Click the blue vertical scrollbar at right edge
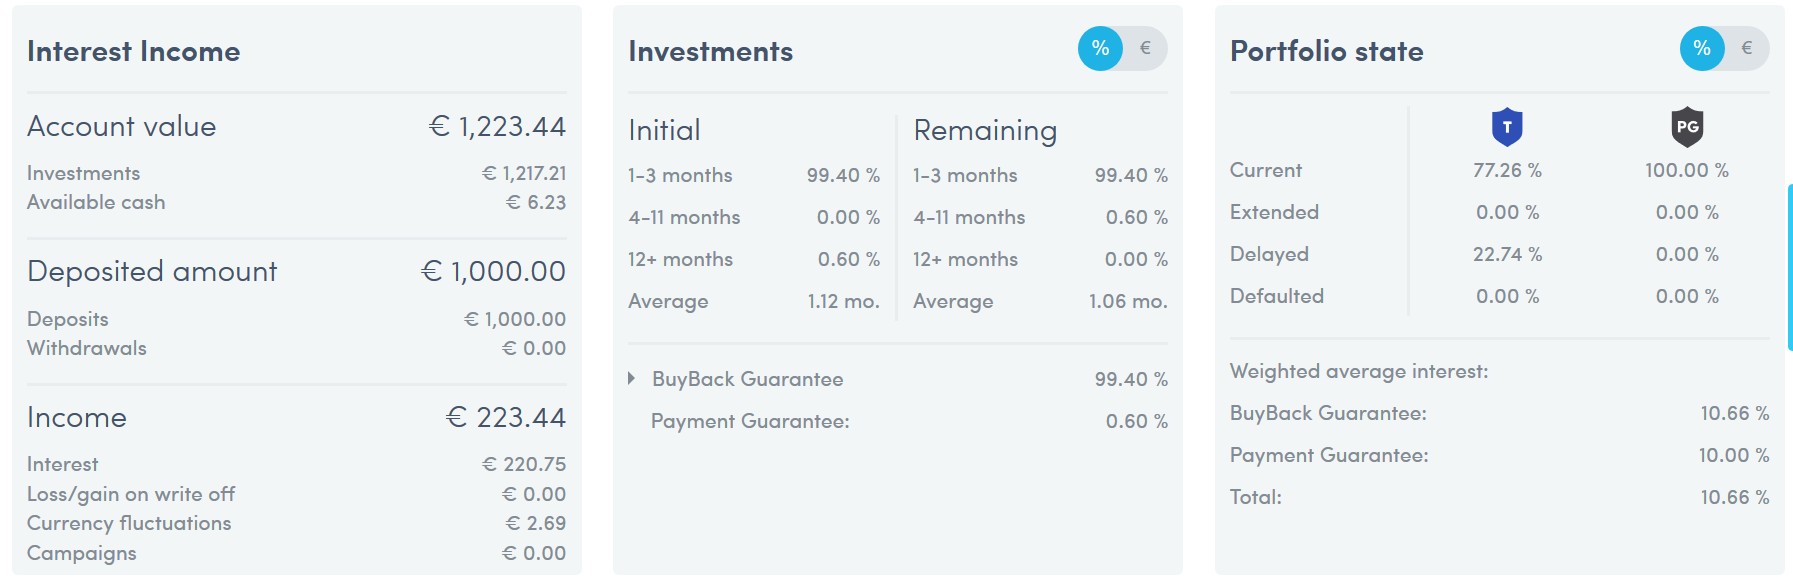Viewport: 1793px width, 583px height. (x=1789, y=267)
